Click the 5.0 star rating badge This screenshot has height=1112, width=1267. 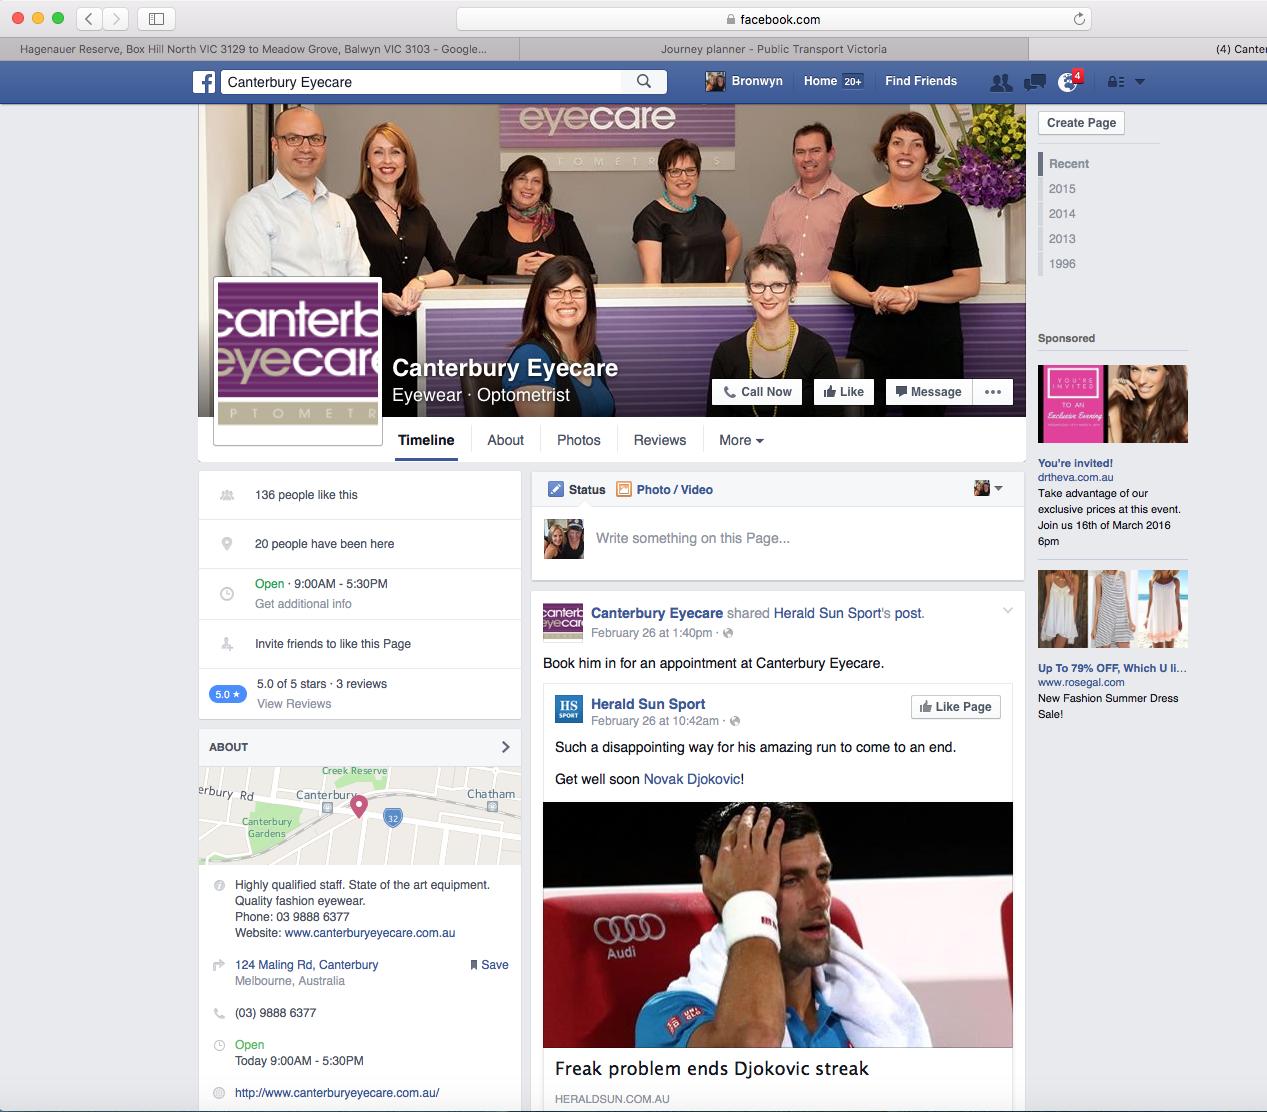[x=227, y=694]
